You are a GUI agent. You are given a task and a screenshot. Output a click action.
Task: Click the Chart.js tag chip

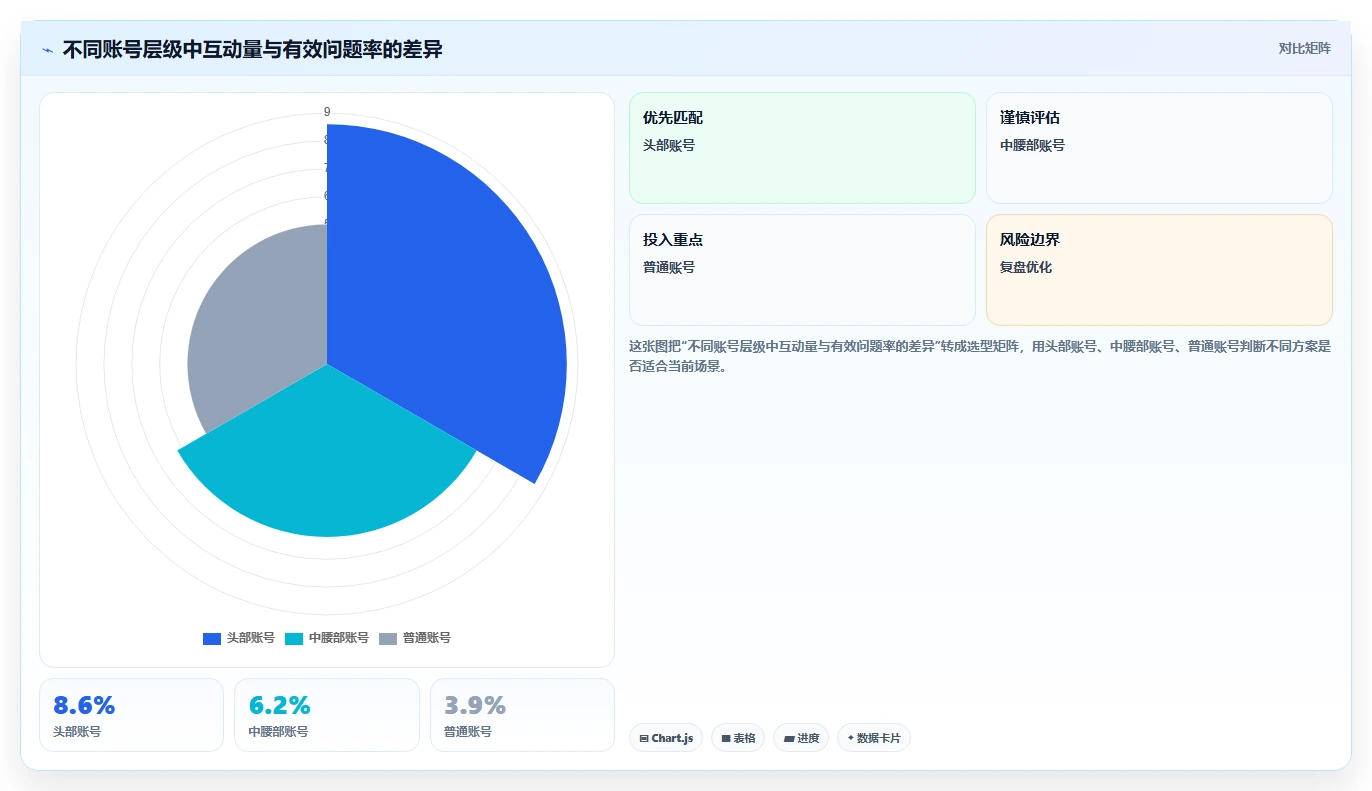point(666,738)
